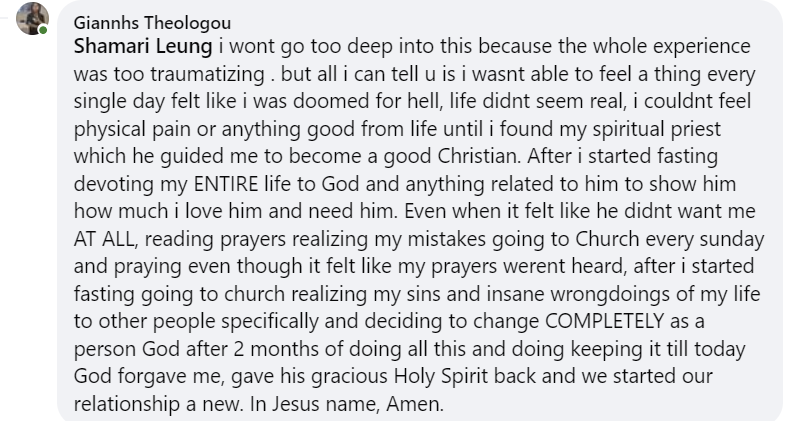Click the green online status dot
Screen dimensions: 786x421
[44, 30]
